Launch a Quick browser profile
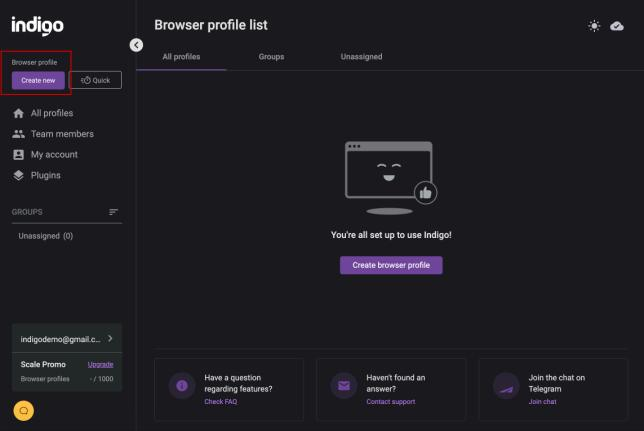This screenshot has height=431, width=644. (95, 80)
